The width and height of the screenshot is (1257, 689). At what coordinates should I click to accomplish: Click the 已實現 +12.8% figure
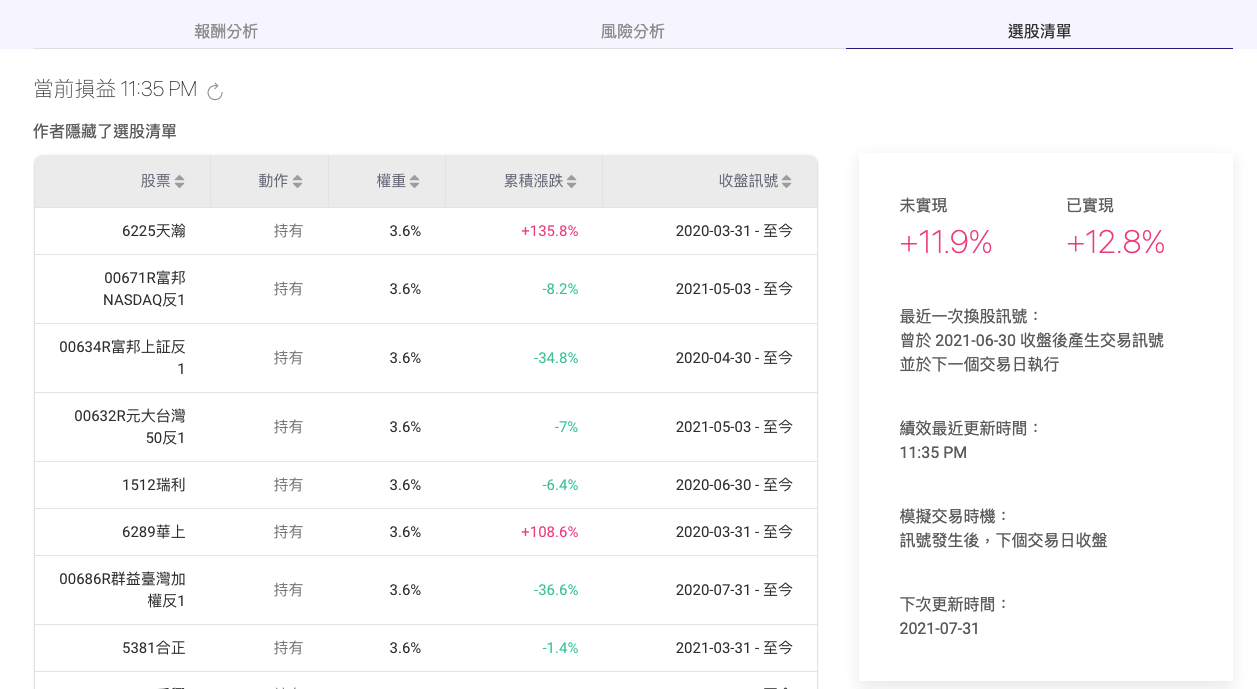[1115, 242]
